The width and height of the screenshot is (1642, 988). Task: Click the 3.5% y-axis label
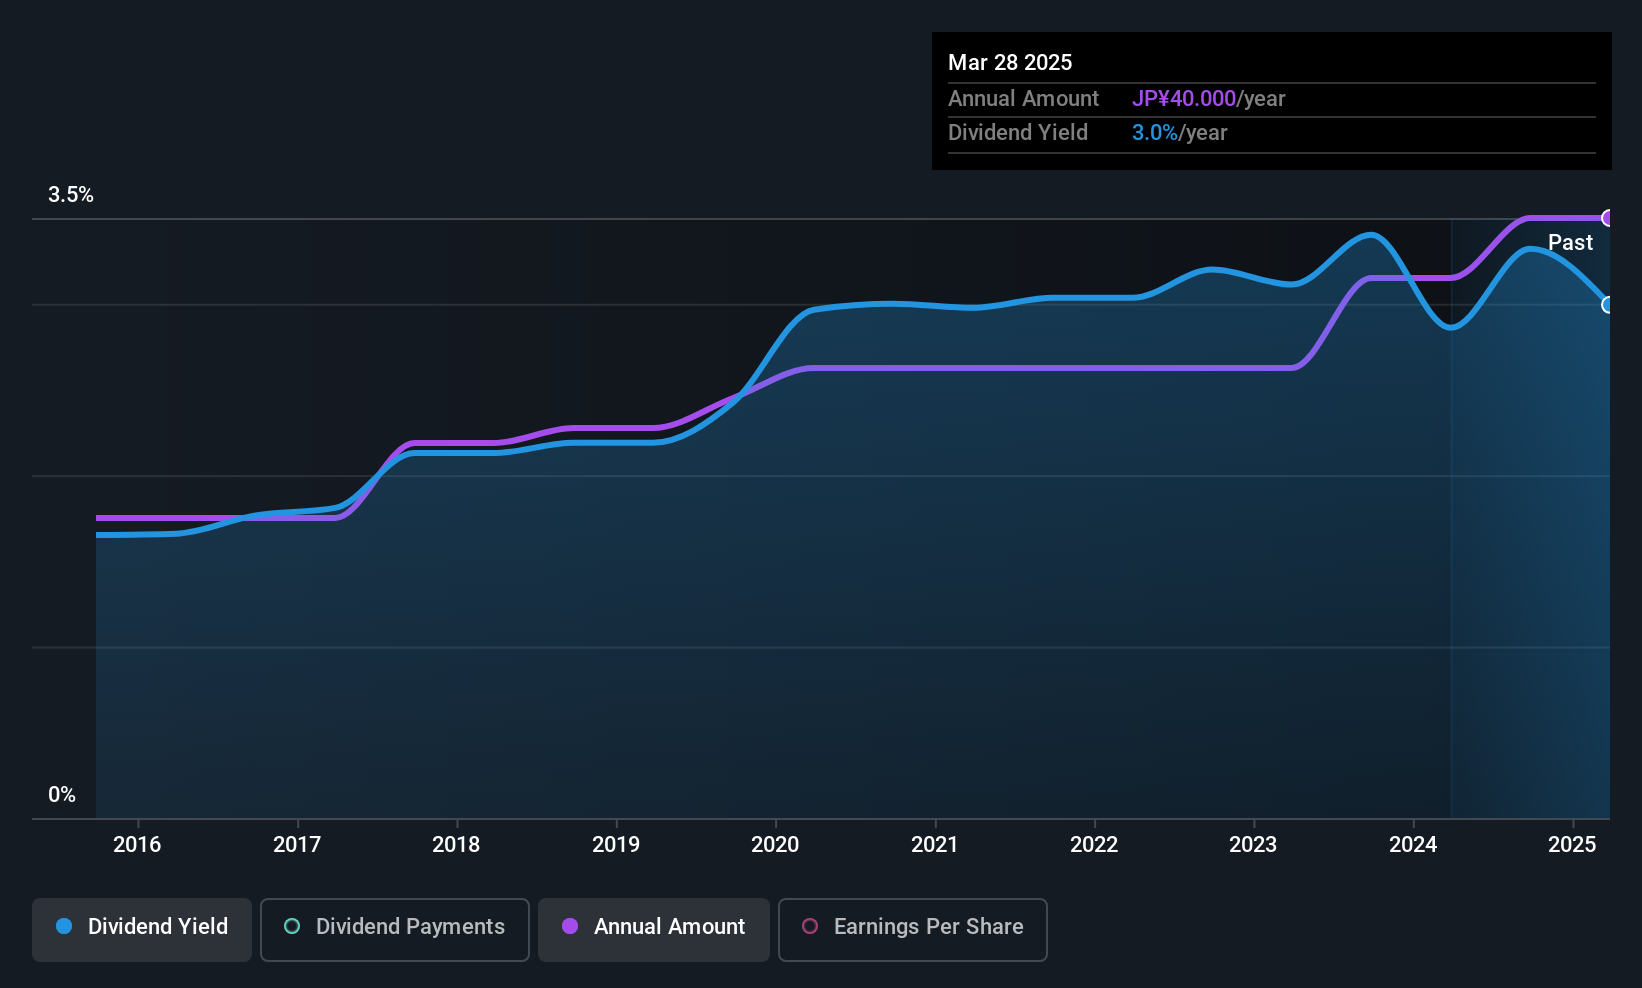[71, 195]
